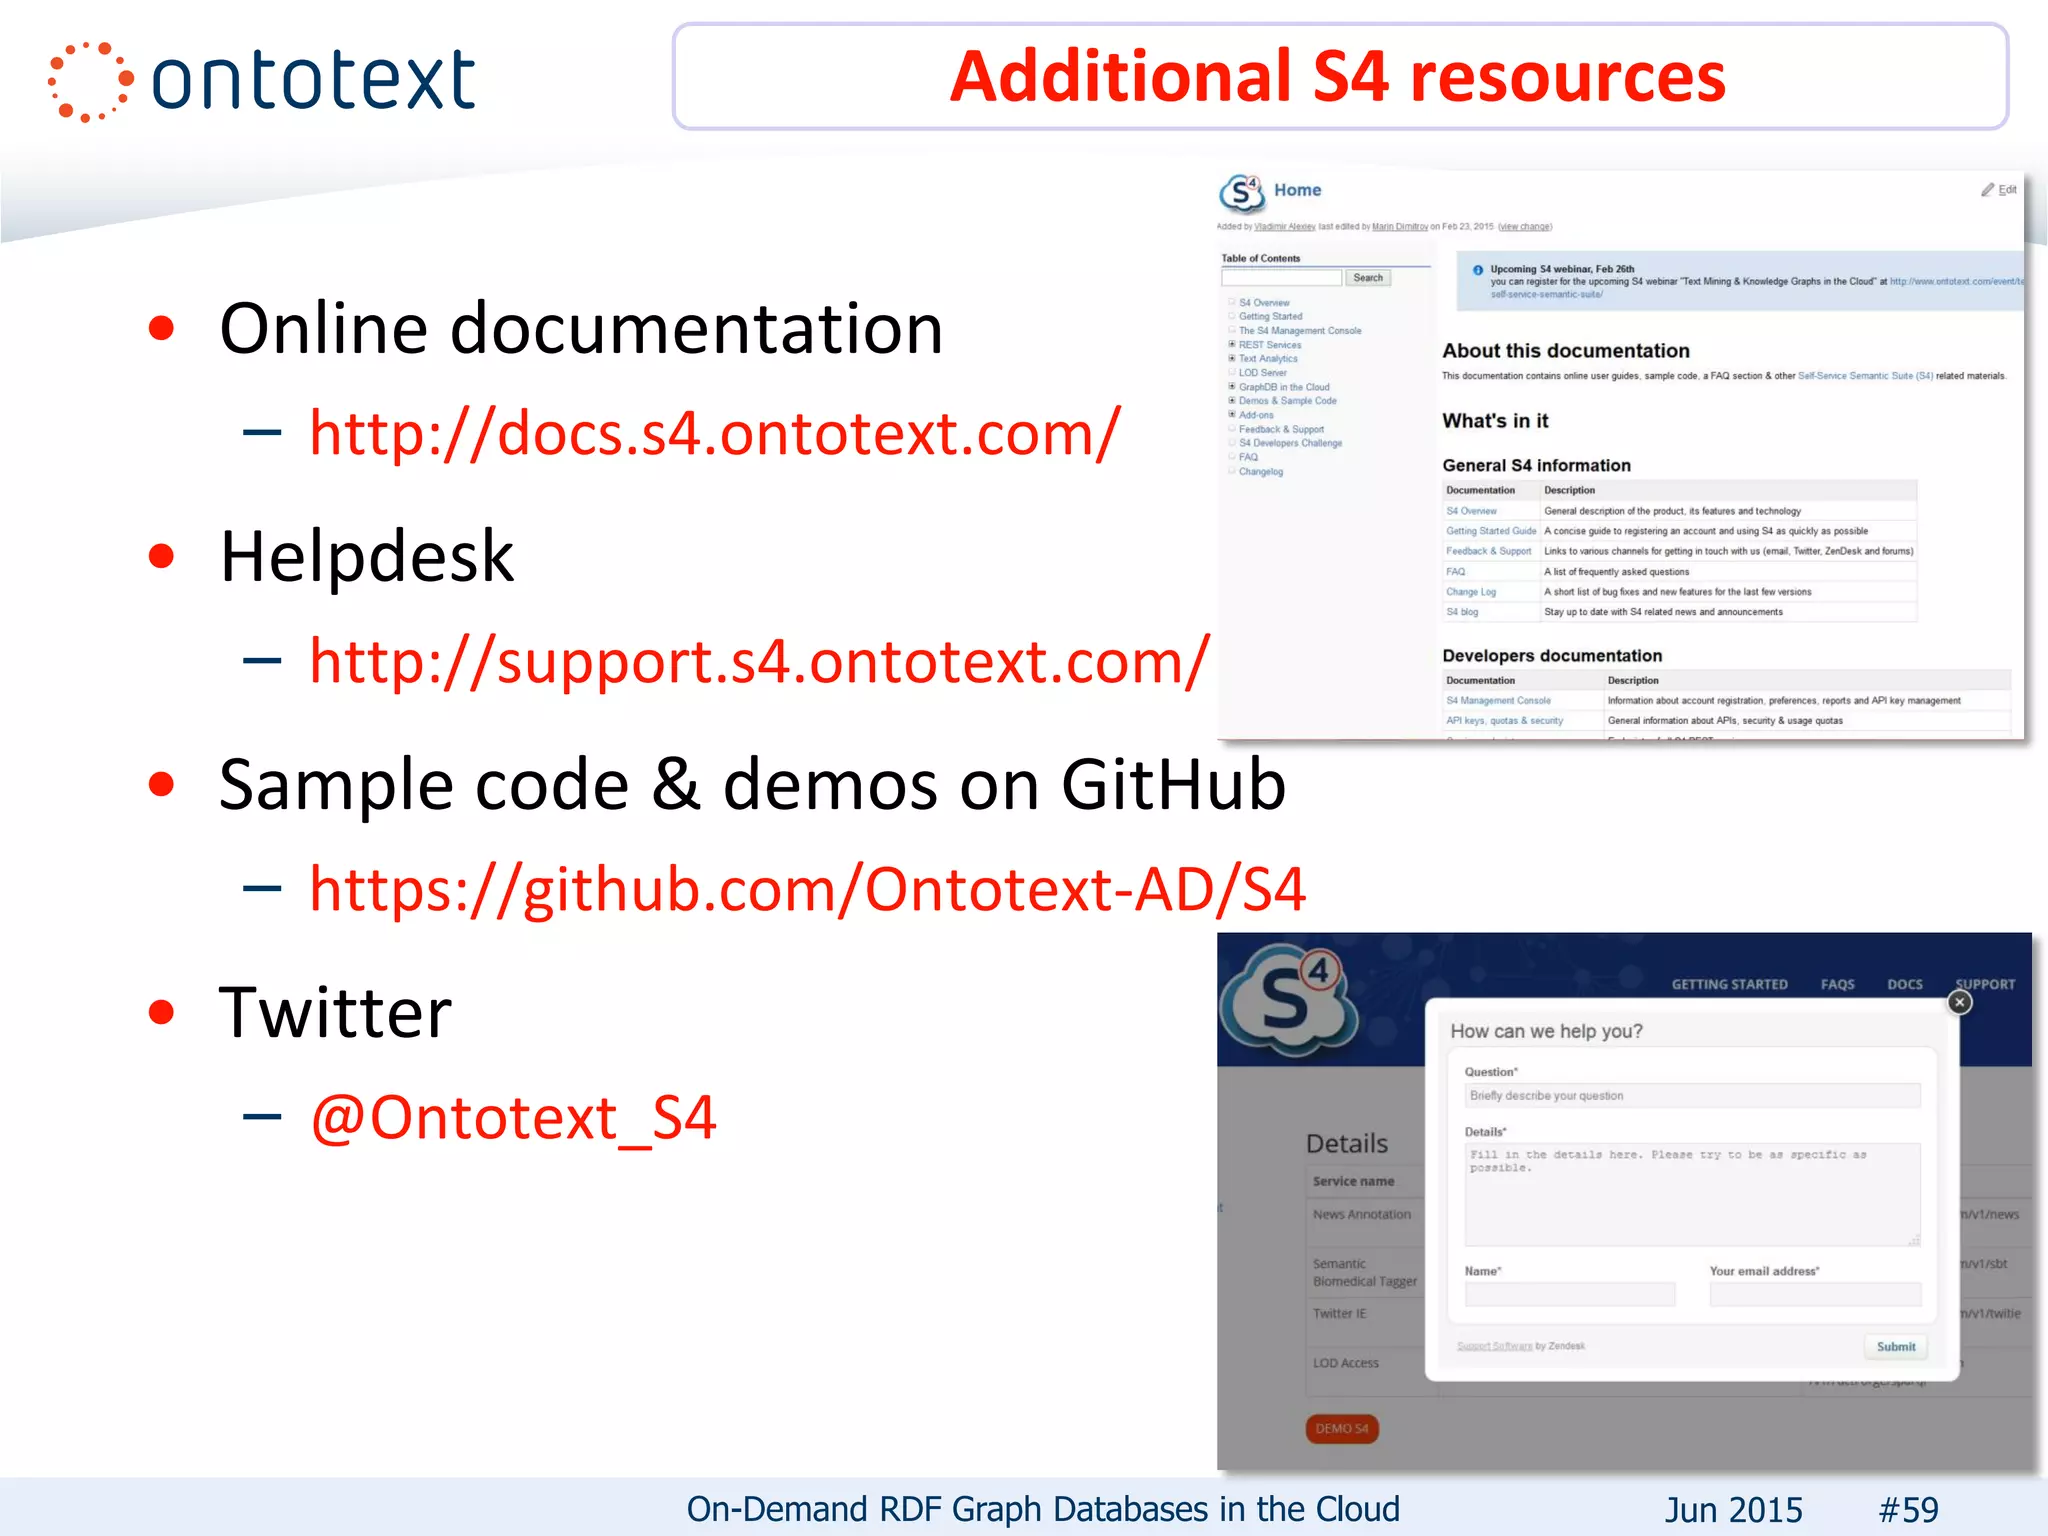
Task: Expand Text Analytics in contents tree
Action: (x=1232, y=358)
